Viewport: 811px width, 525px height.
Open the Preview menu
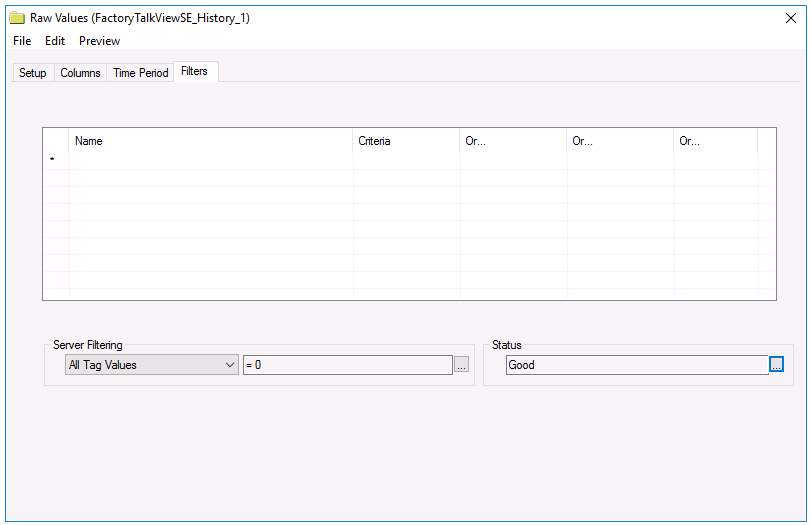[x=99, y=41]
